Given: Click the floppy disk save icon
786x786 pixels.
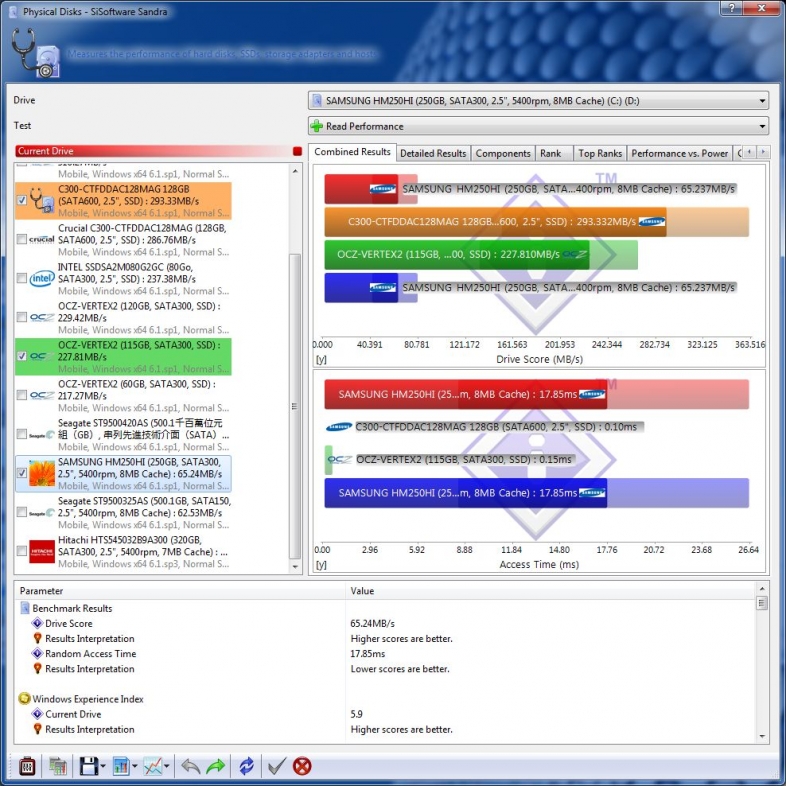Looking at the screenshot, I should (x=89, y=766).
